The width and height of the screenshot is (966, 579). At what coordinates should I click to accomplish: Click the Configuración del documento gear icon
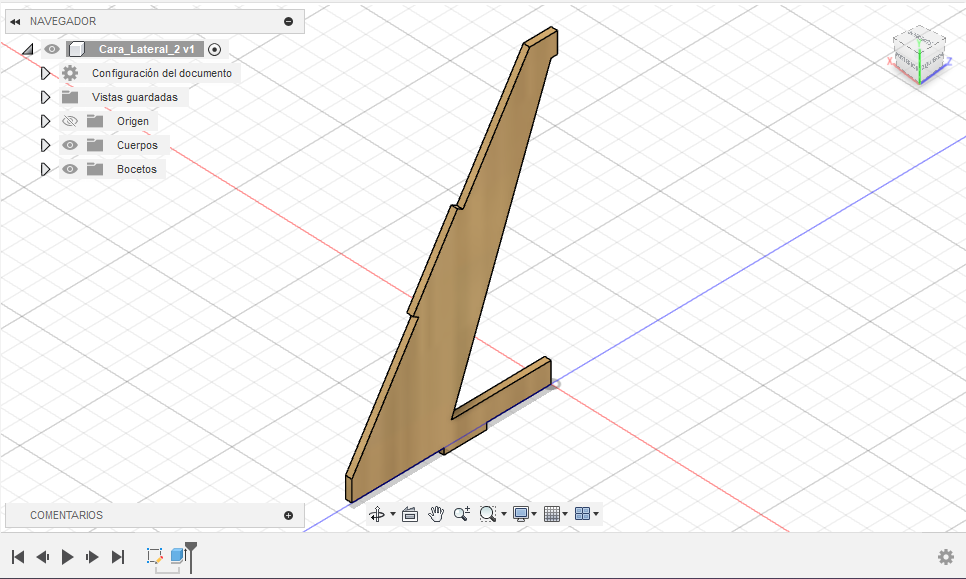coord(70,73)
